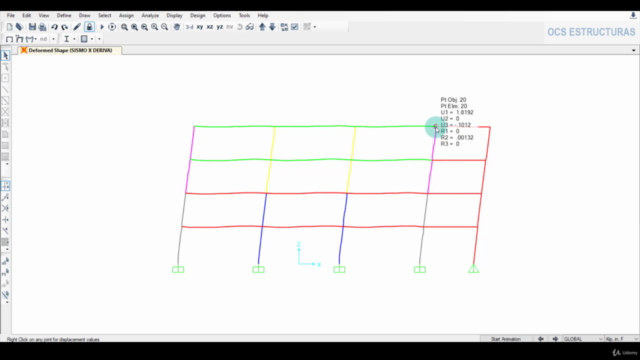The width and height of the screenshot is (640, 360).
Task: Open the Display menu
Action: click(174, 16)
